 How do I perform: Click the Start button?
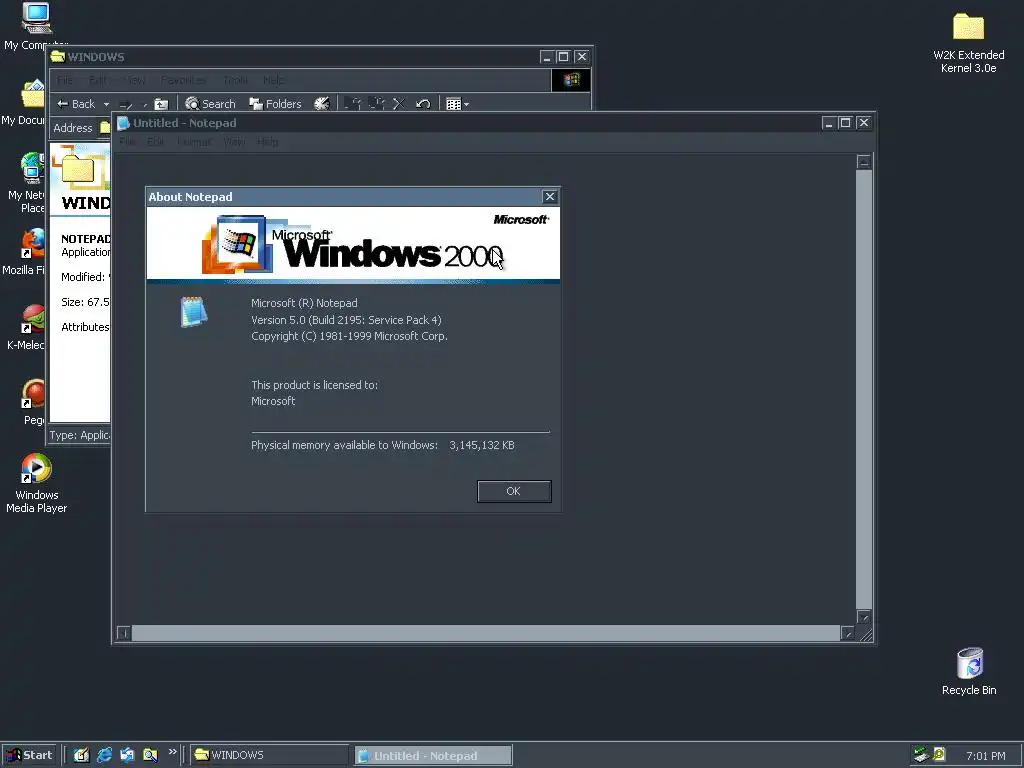click(x=29, y=755)
